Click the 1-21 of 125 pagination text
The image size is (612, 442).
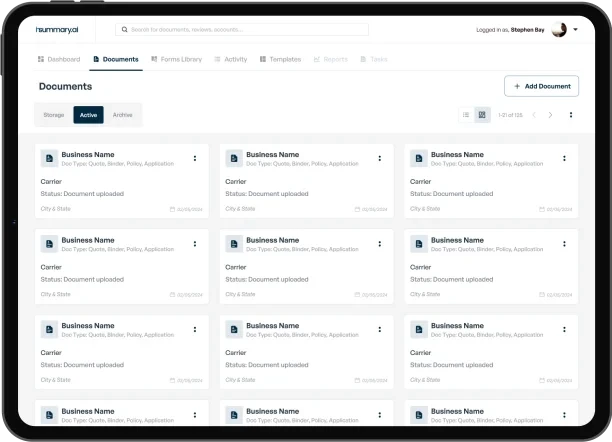[x=510, y=115]
